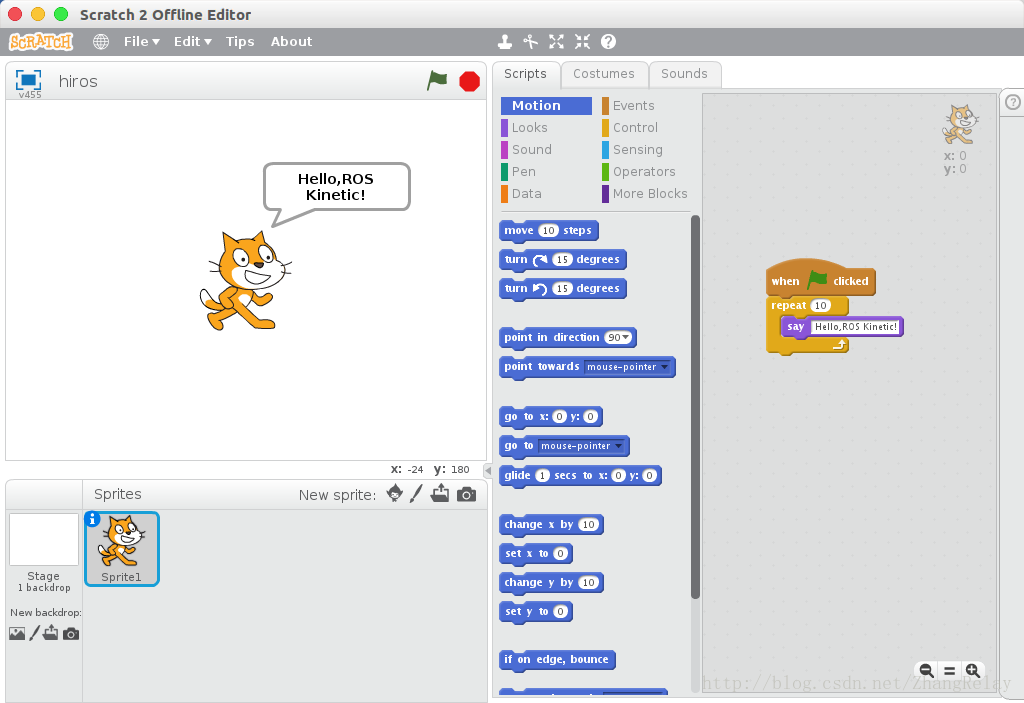Switch stage to full screen mode

(x=28, y=80)
